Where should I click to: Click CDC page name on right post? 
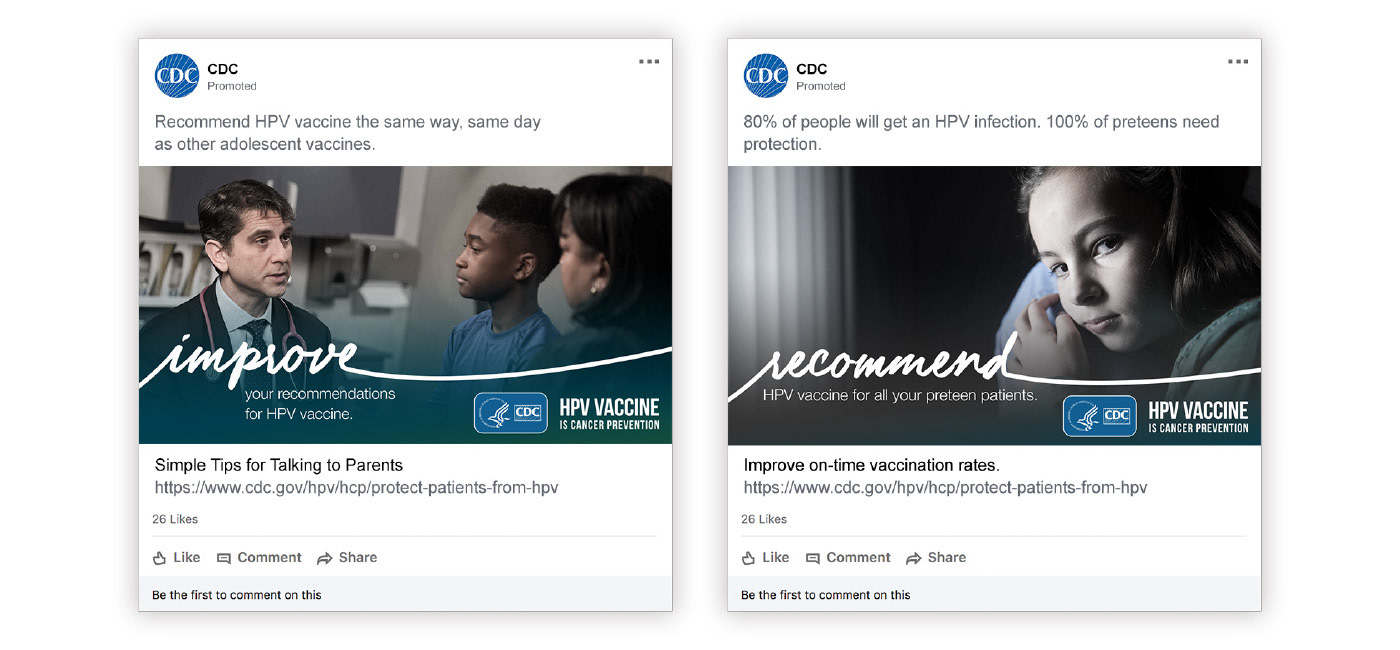tap(812, 69)
